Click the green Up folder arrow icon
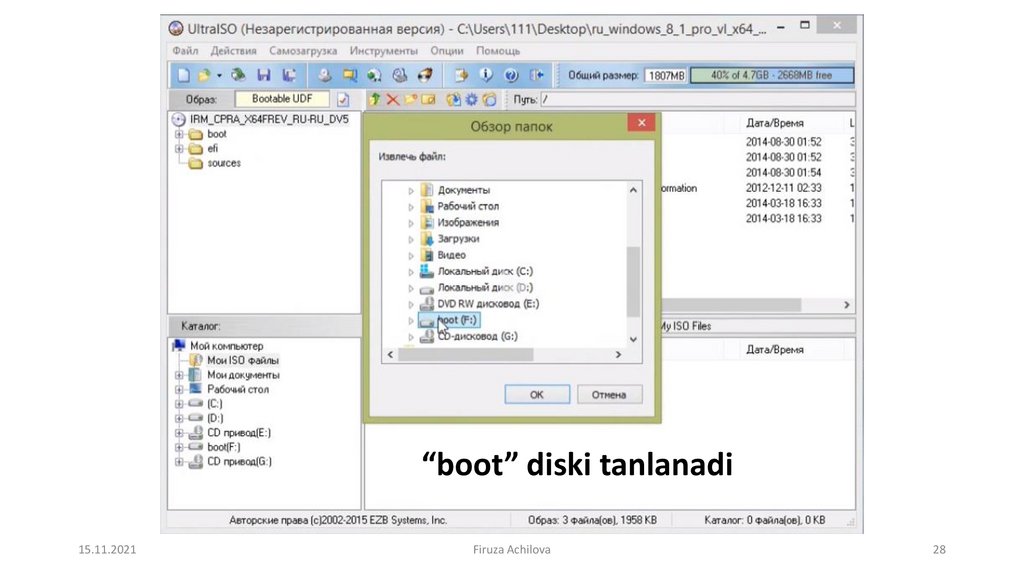The height and width of the screenshot is (576, 1024). point(375,100)
